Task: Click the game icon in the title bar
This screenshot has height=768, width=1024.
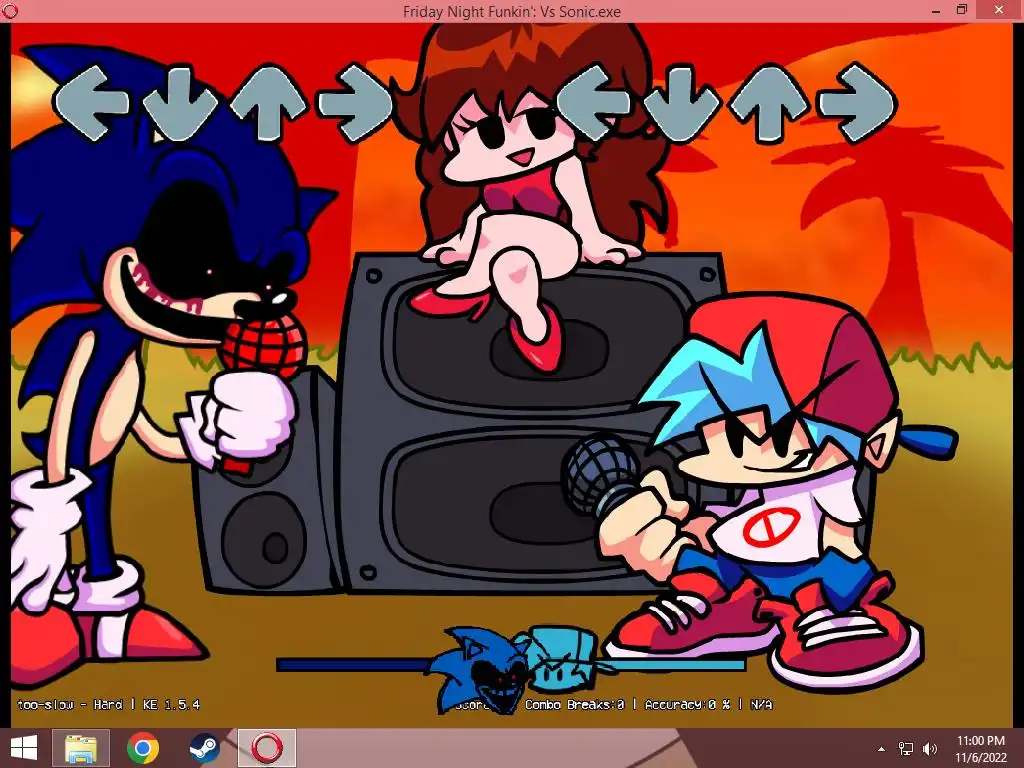Action: [x=9, y=11]
